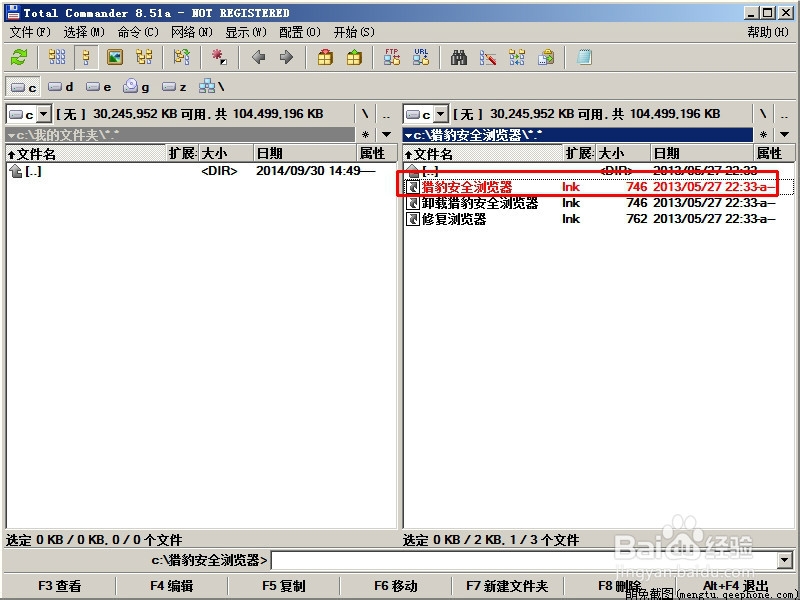Open the 网络(N) menu

click(191, 32)
